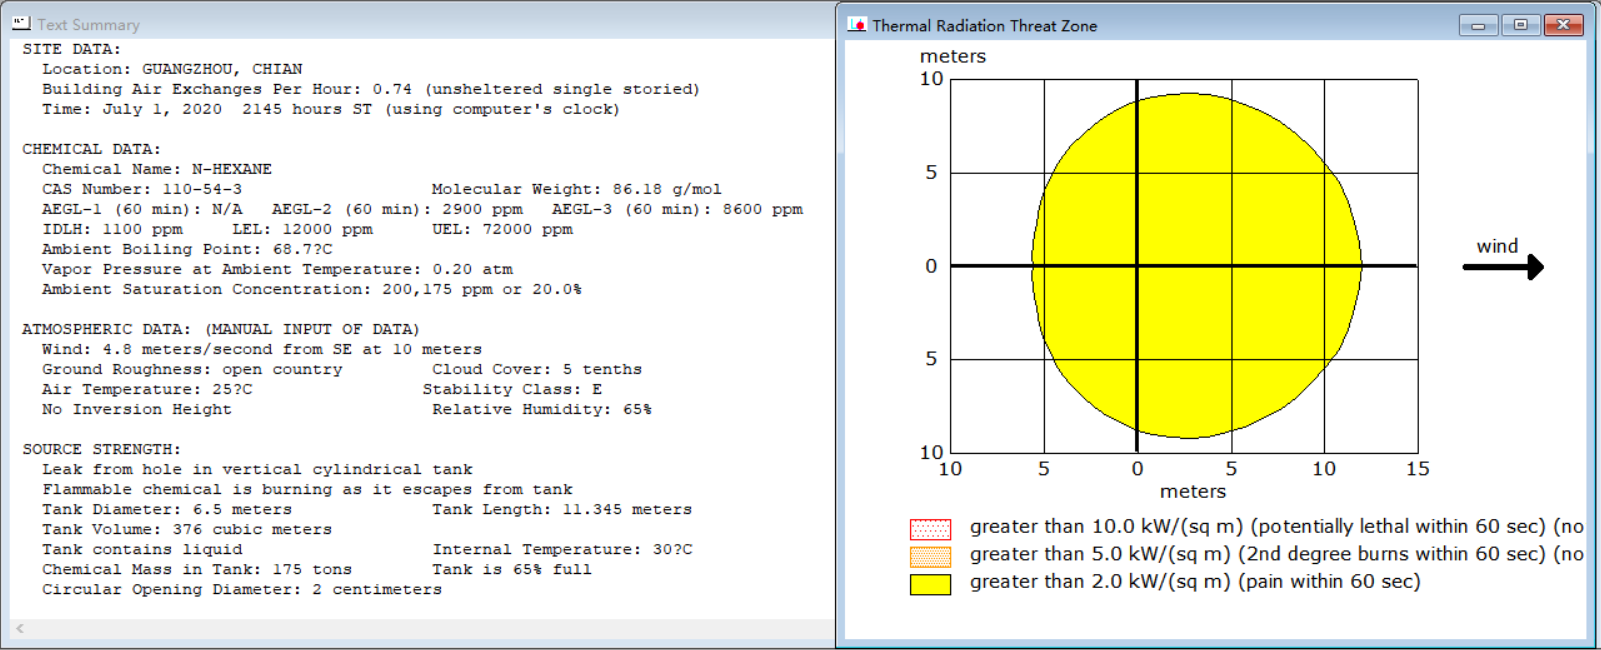Click 'Circular Opening Diameter: 2 centimeters' line

[x=242, y=589]
